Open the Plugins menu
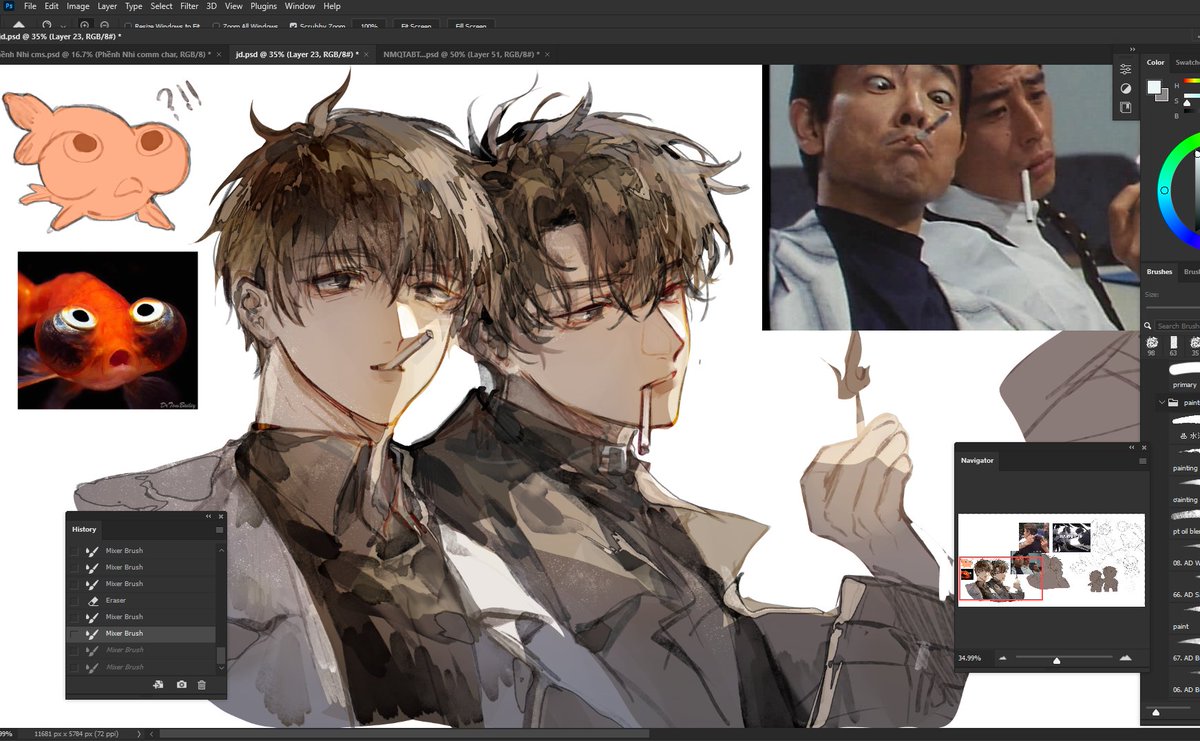 pos(264,6)
